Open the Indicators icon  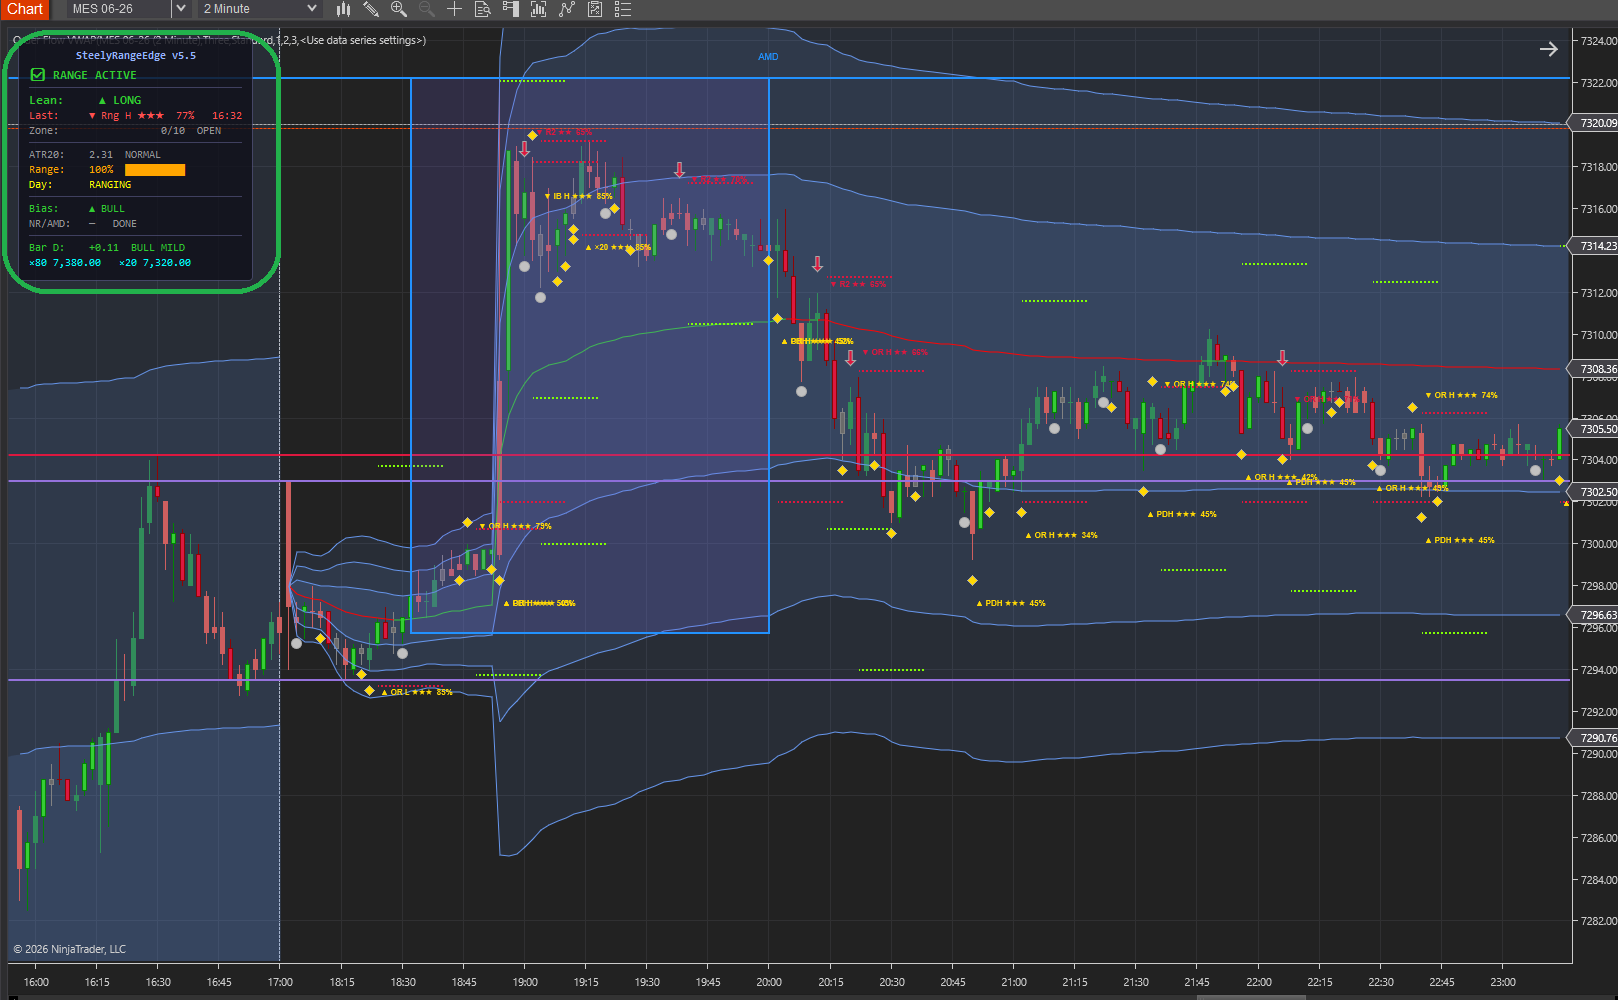pos(539,9)
